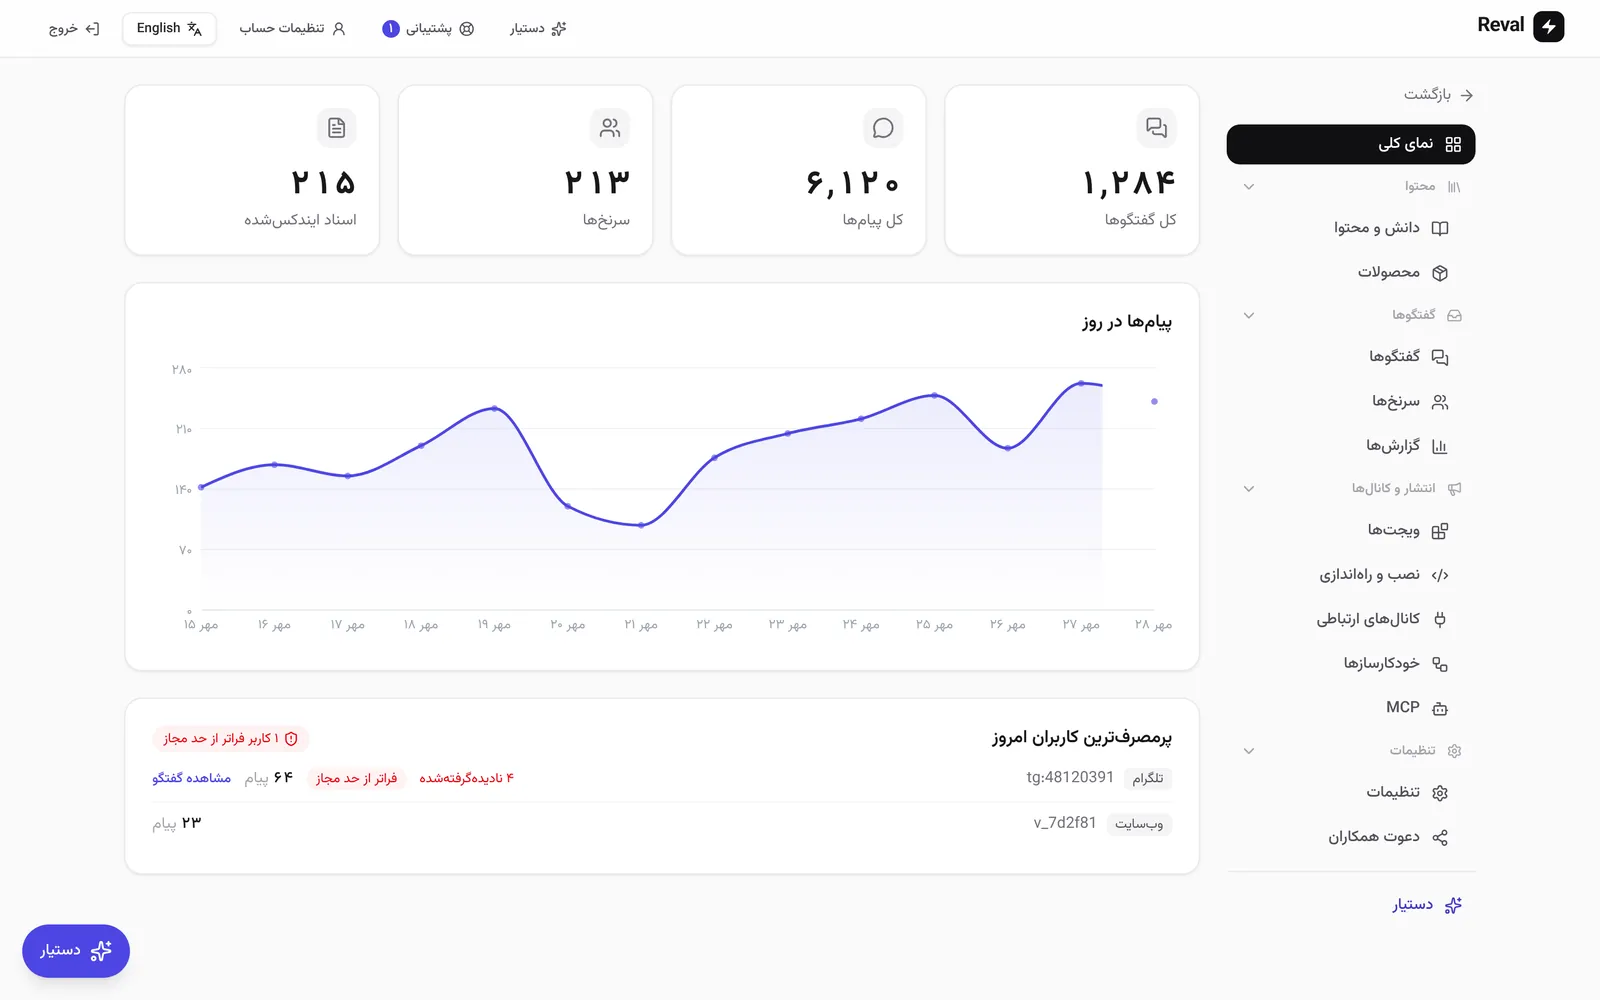1600x1000 pixels.
Task: Click the تلگرام channel tag
Action: pyautogui.click(x=1148, y=778)
